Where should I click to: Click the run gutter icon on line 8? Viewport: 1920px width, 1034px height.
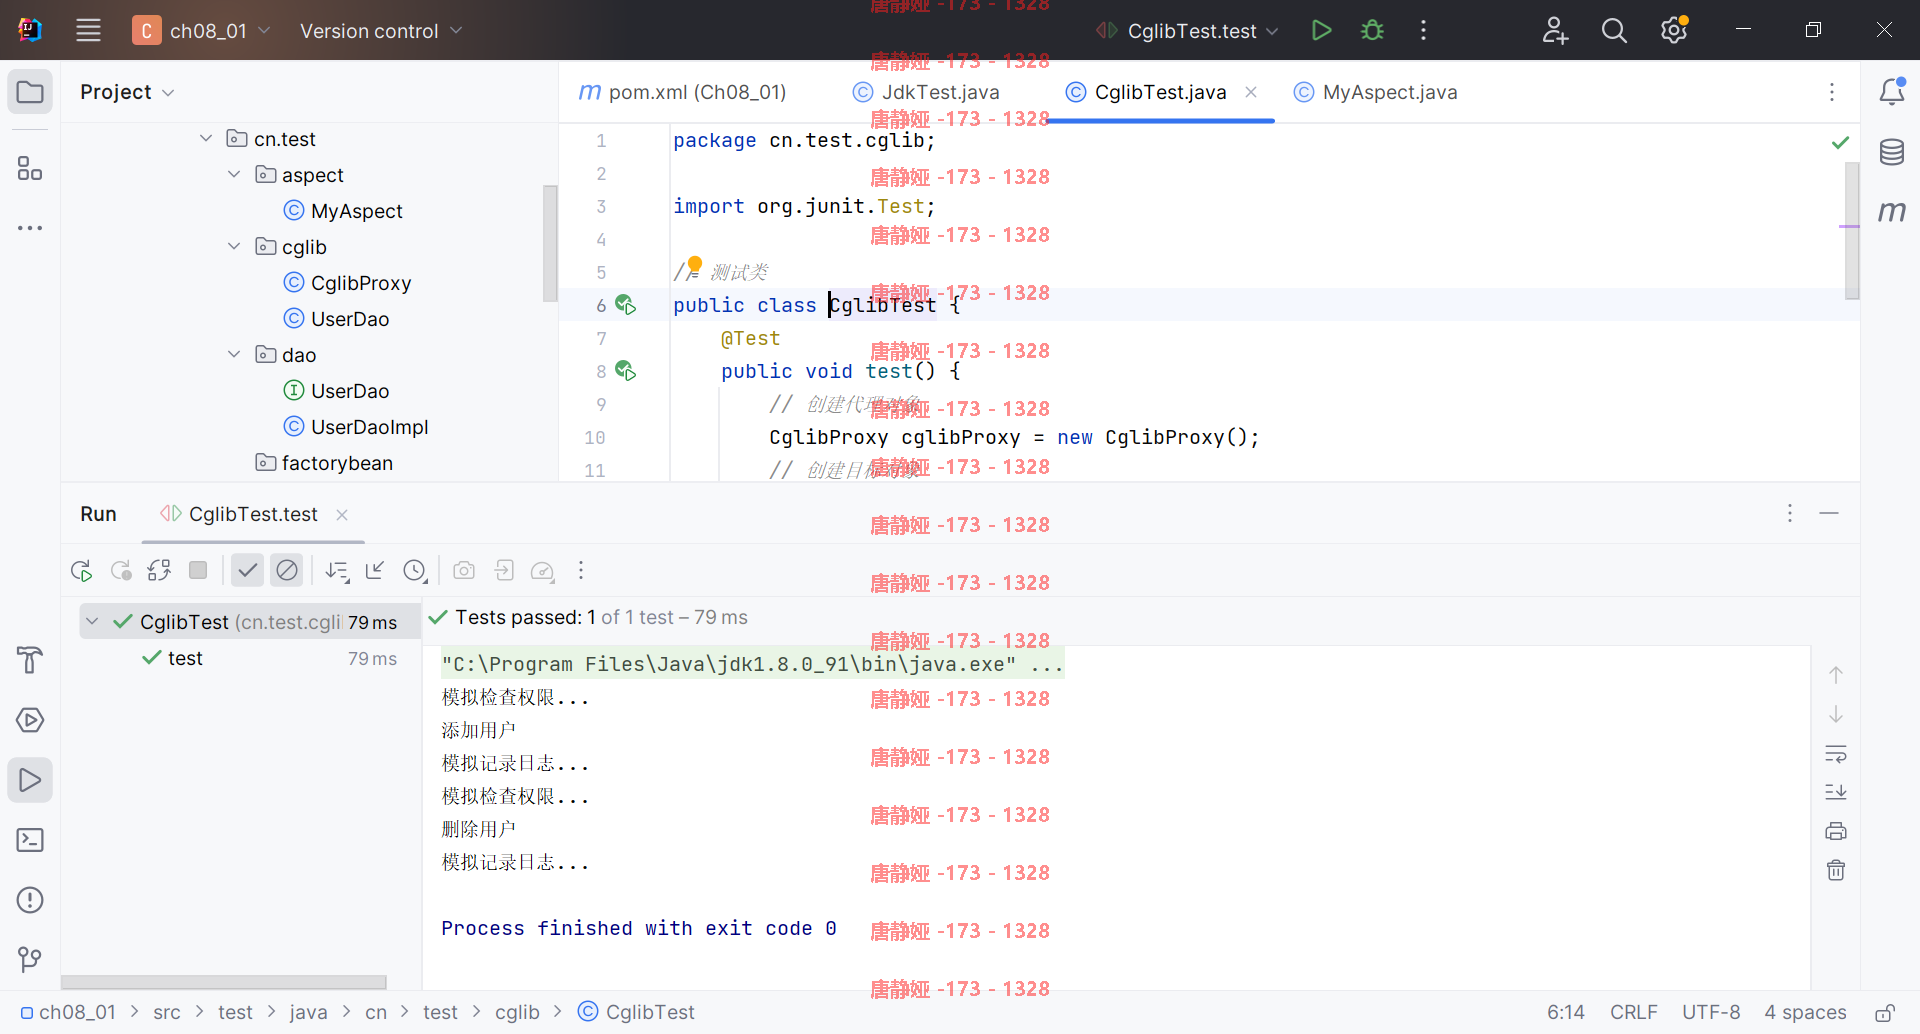[626, 371]
